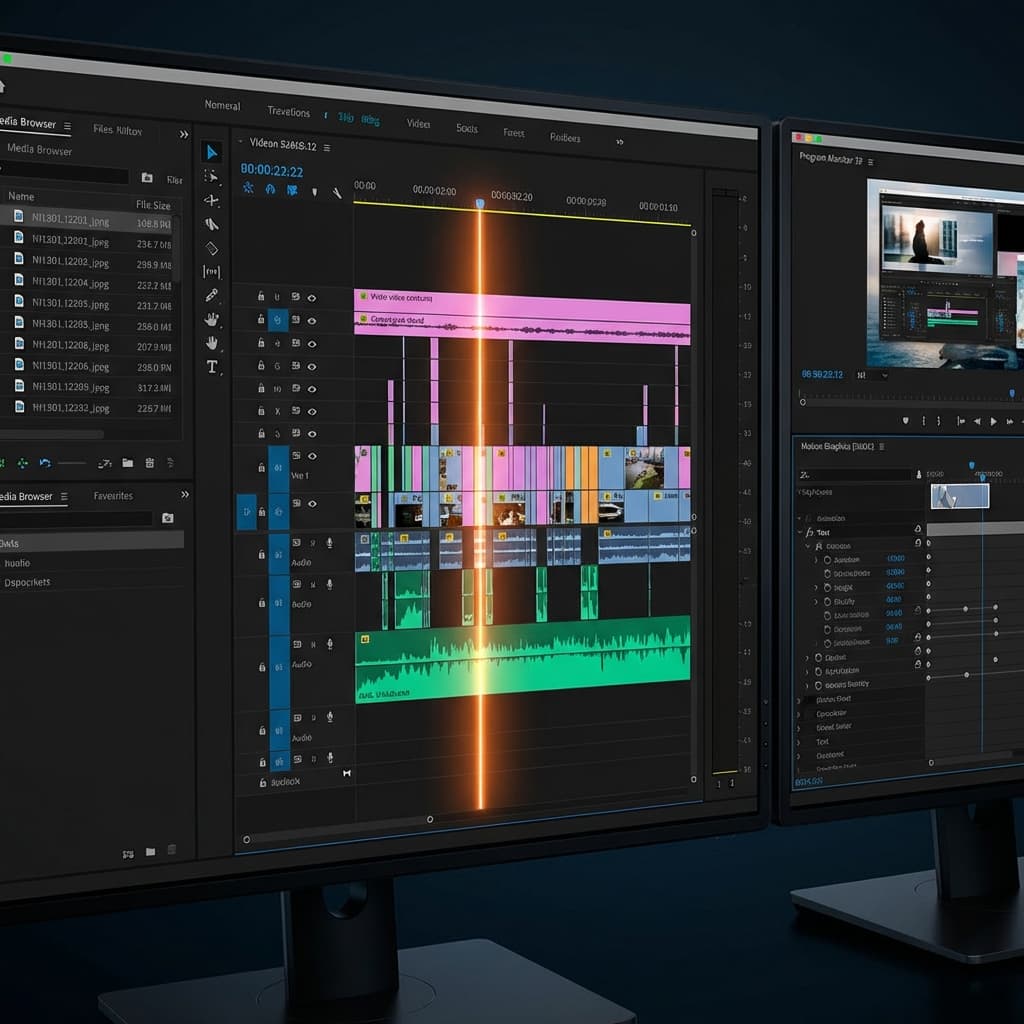The image size is (1024, 1024).
Task: Select the Track Select Forward tool
Action: click(x=212, y=176)
